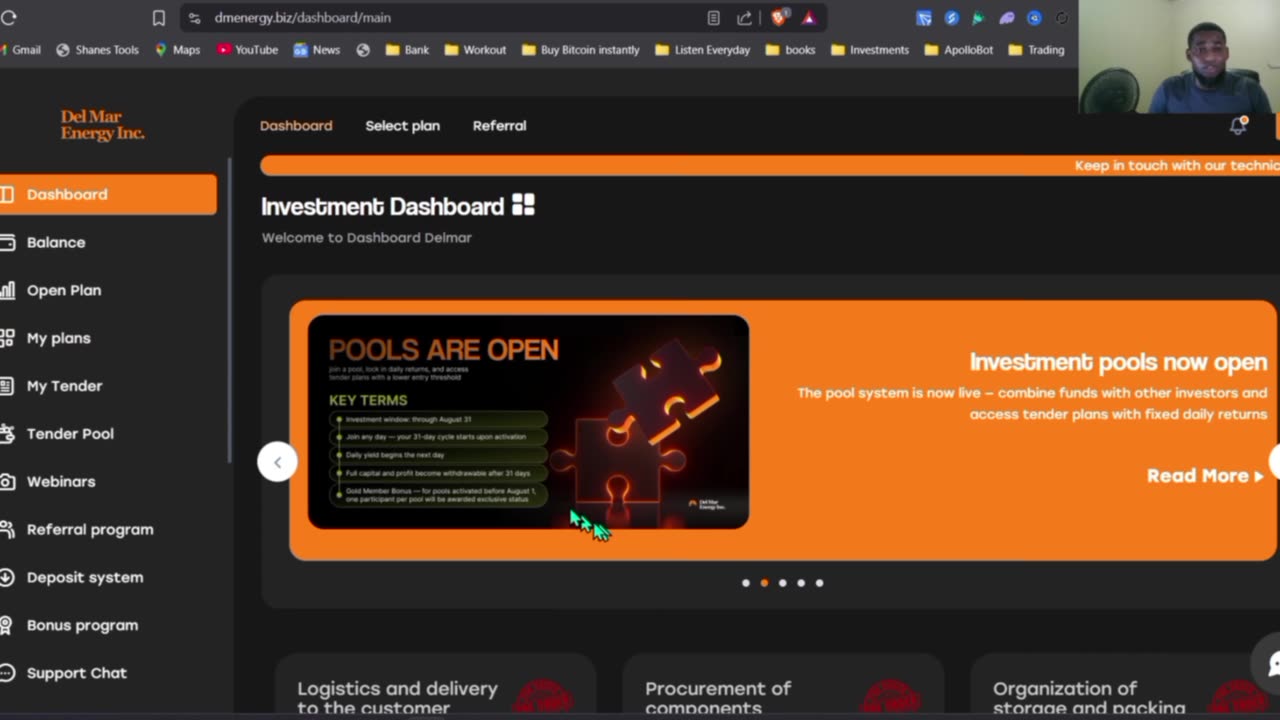Switch to the Select plan tab

pos(402,126)
